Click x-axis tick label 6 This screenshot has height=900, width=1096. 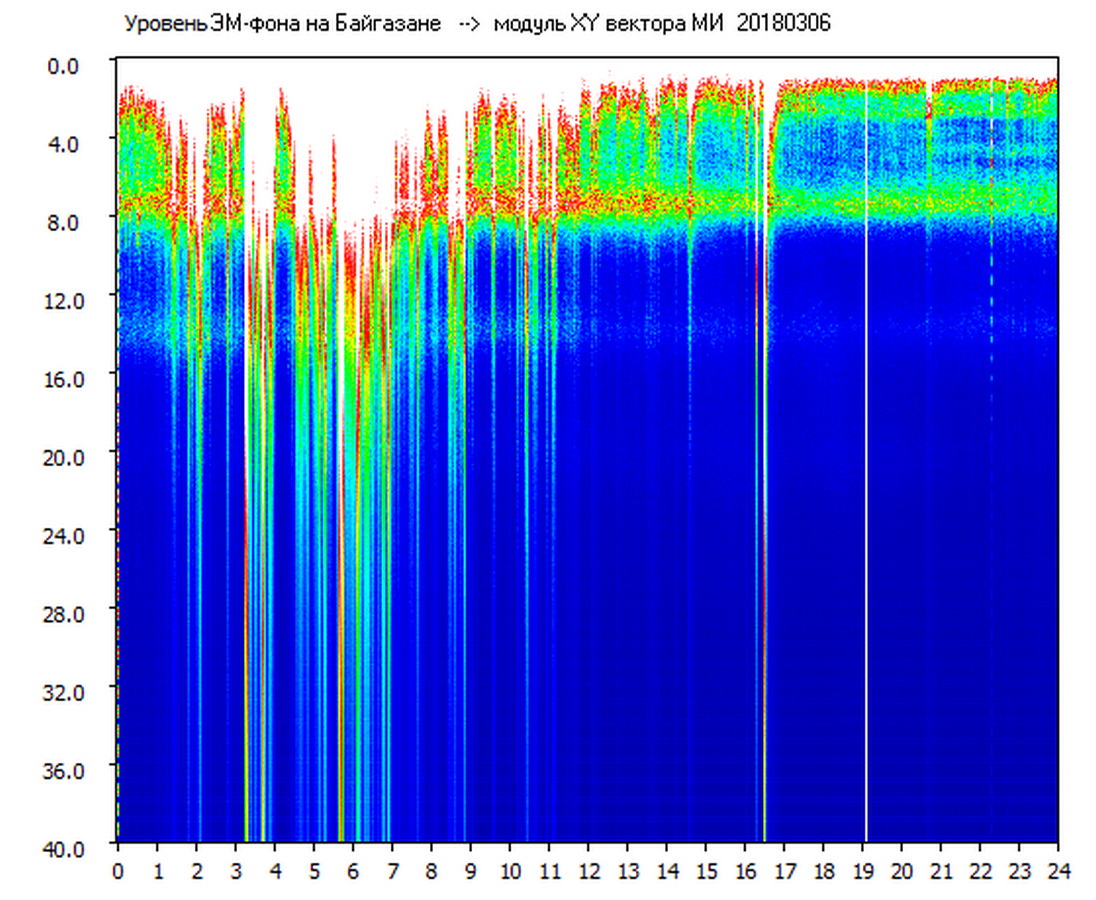[353, 871]
